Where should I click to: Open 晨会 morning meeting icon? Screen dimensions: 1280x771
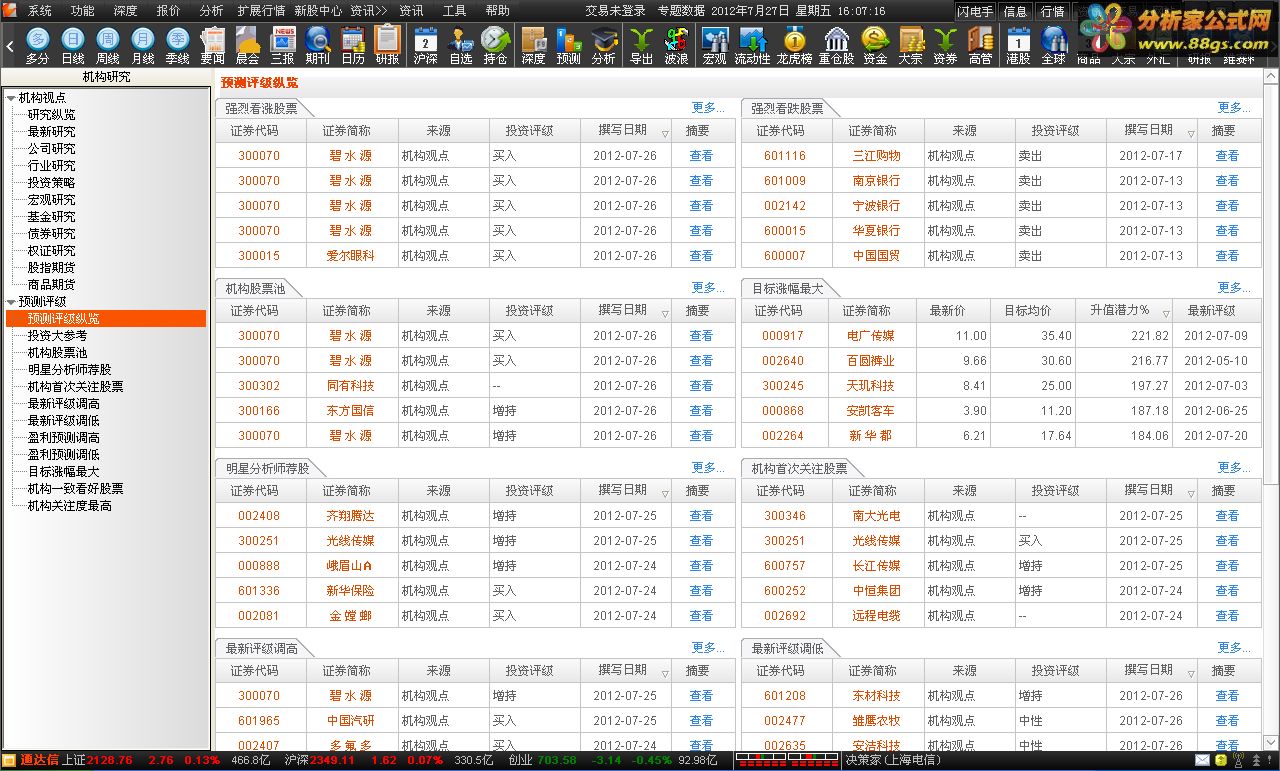point(248,45)
